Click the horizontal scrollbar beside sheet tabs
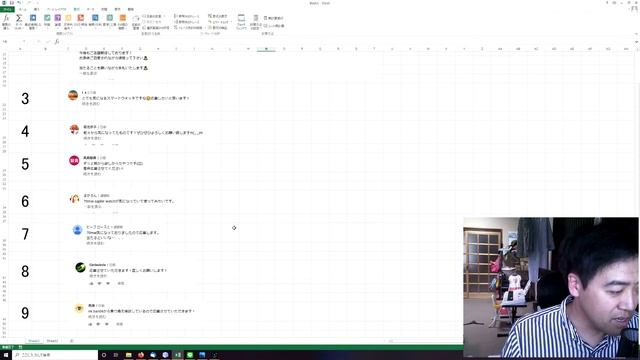 (x=391, y=341)
